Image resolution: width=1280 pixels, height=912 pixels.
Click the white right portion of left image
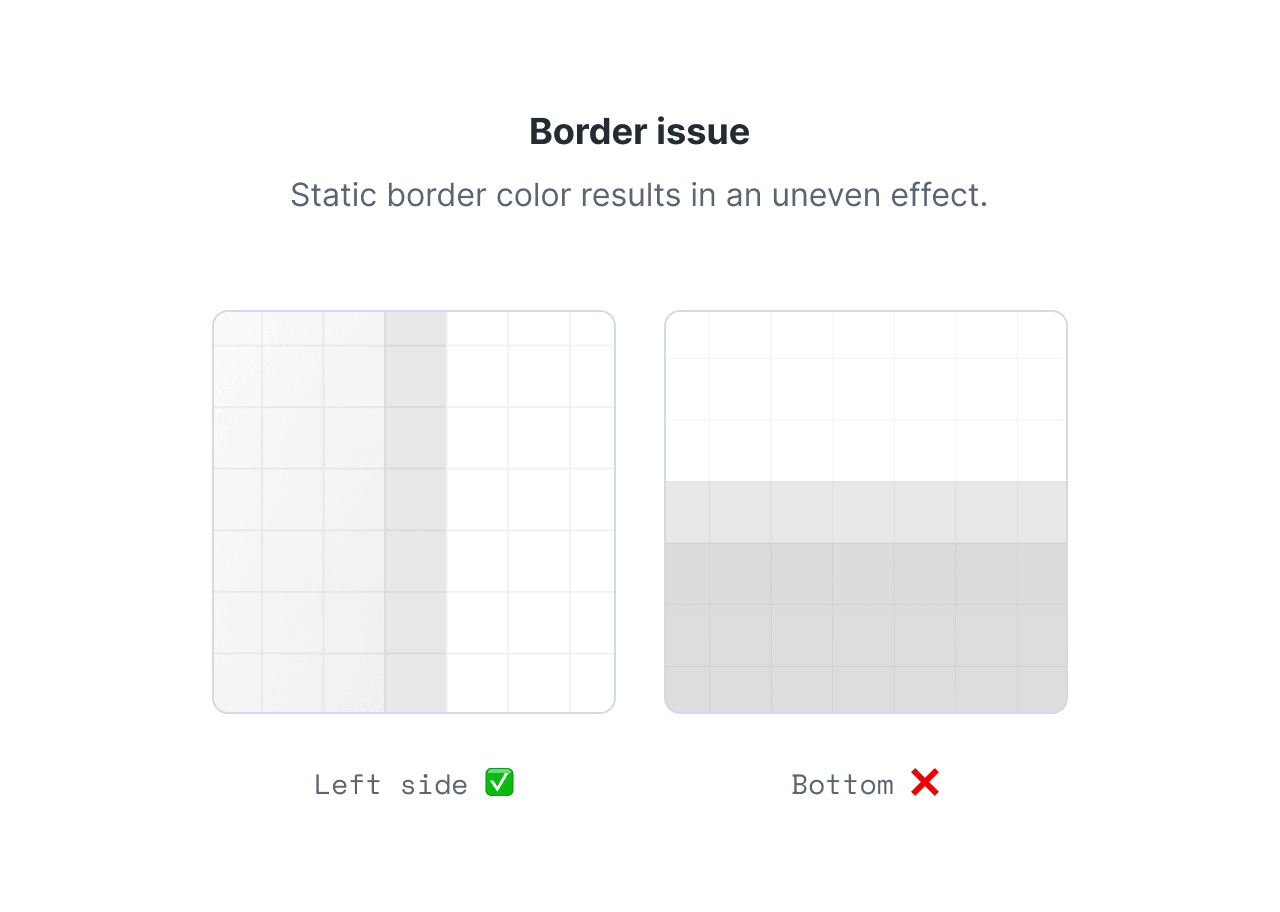pos(530,512)
